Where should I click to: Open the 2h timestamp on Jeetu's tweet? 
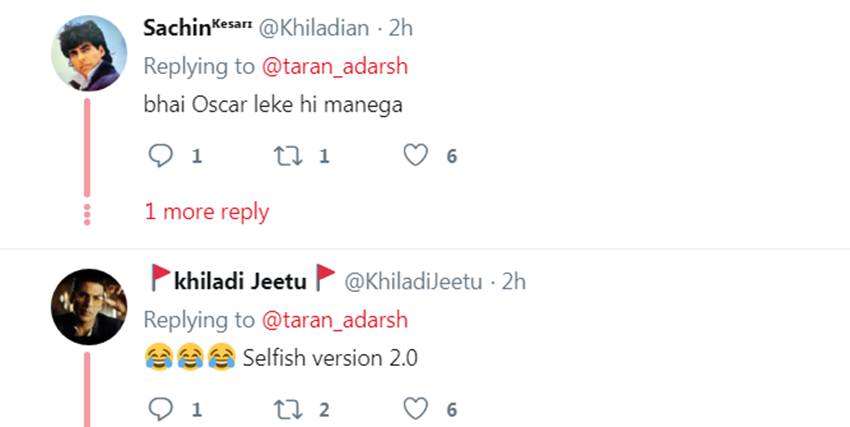pos(512,282)
